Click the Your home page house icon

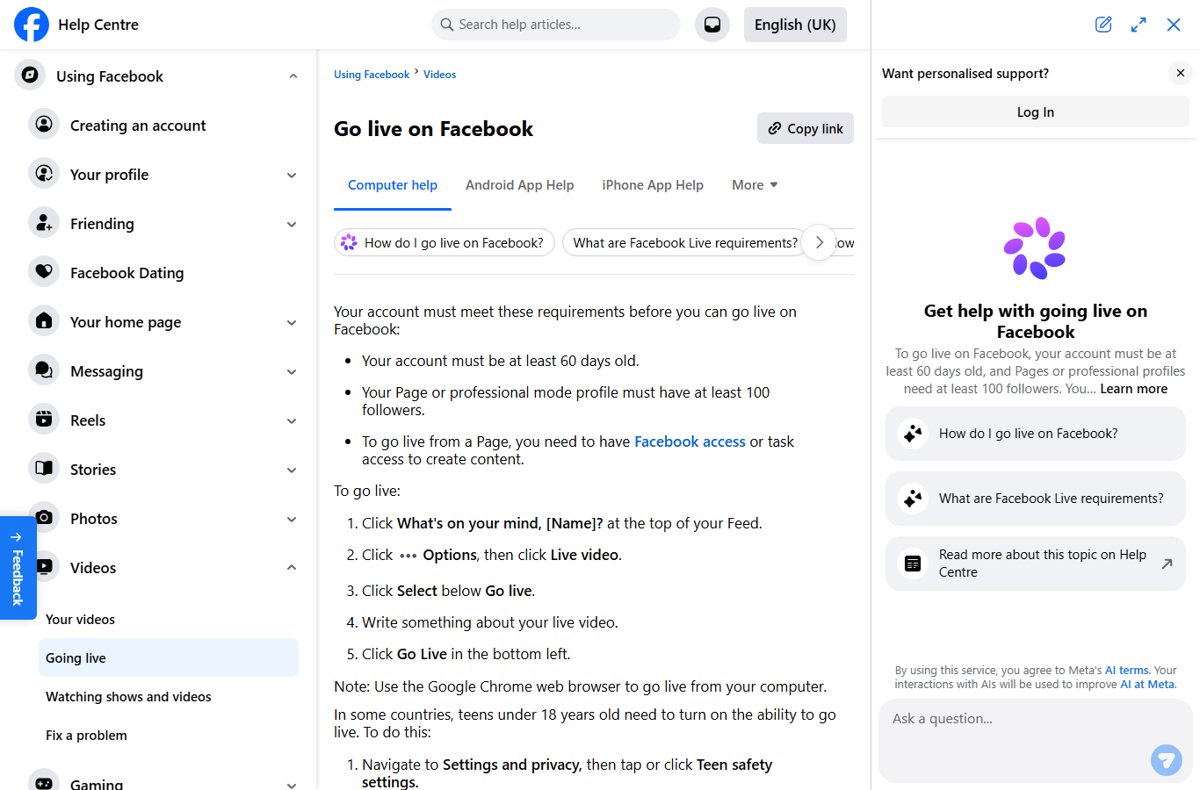(x=44, y=322)
